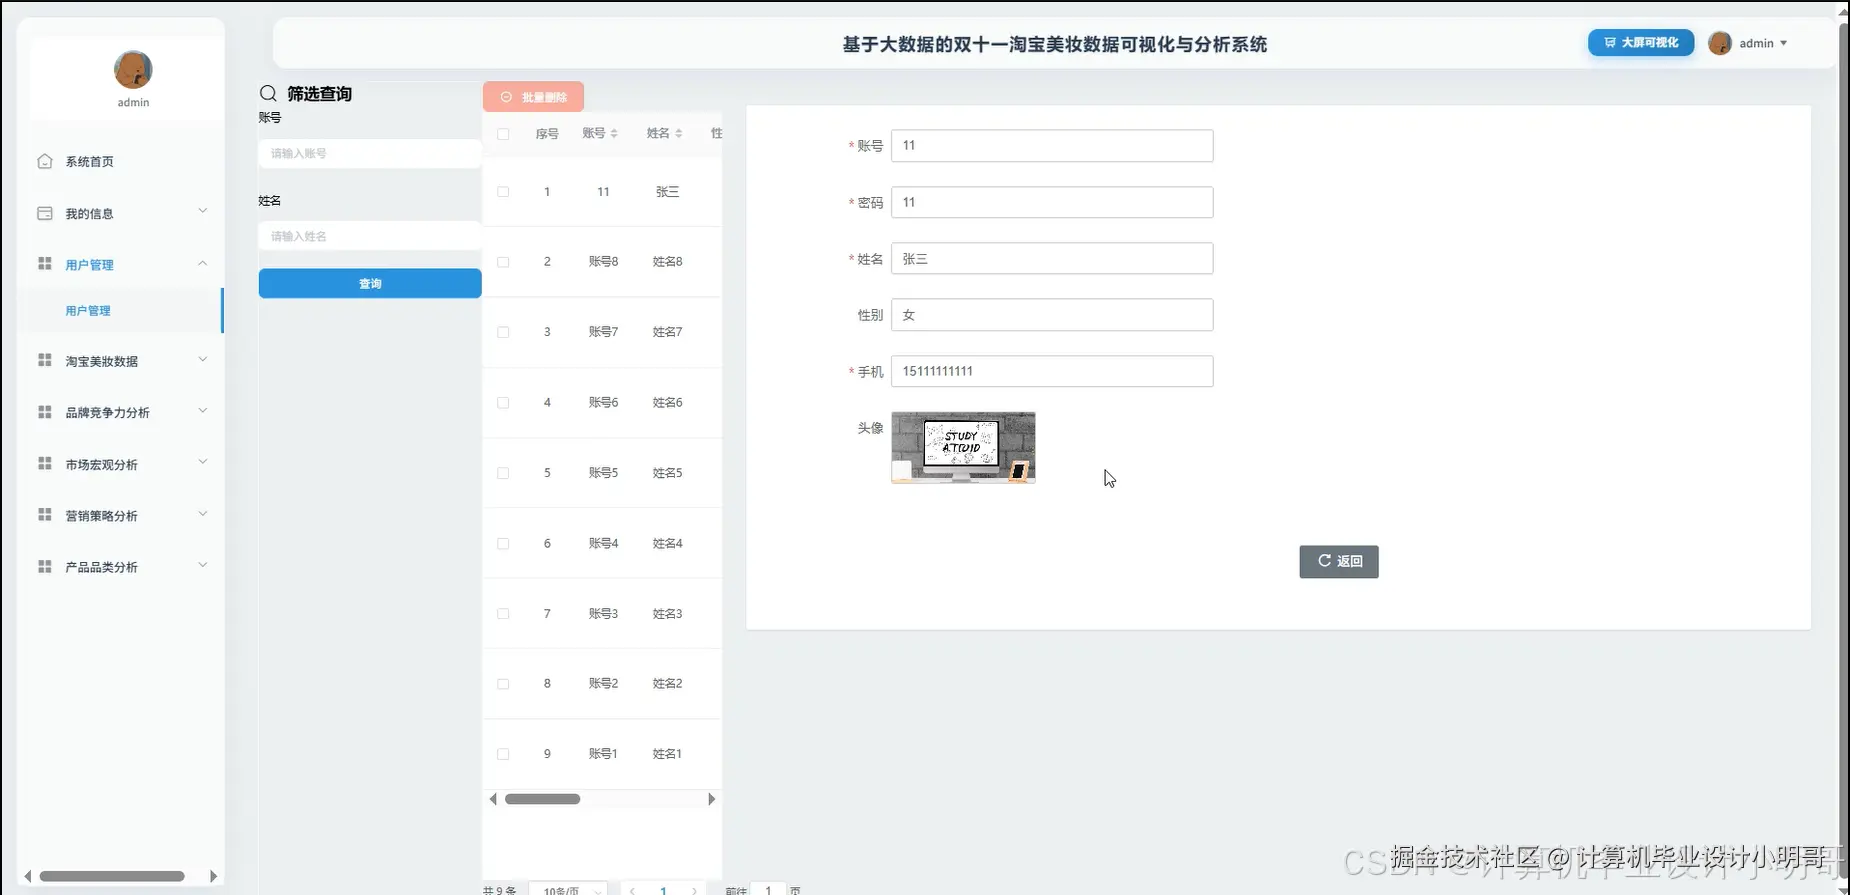Expand the 产品品类分析 menu chevron

pos(203,565)
